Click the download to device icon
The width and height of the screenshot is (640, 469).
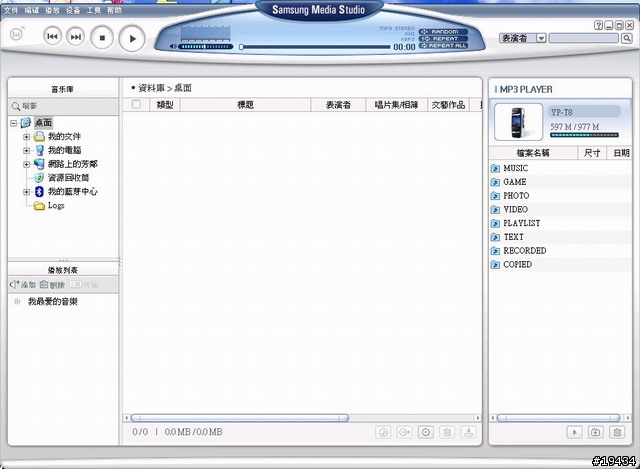coord(469,432)
